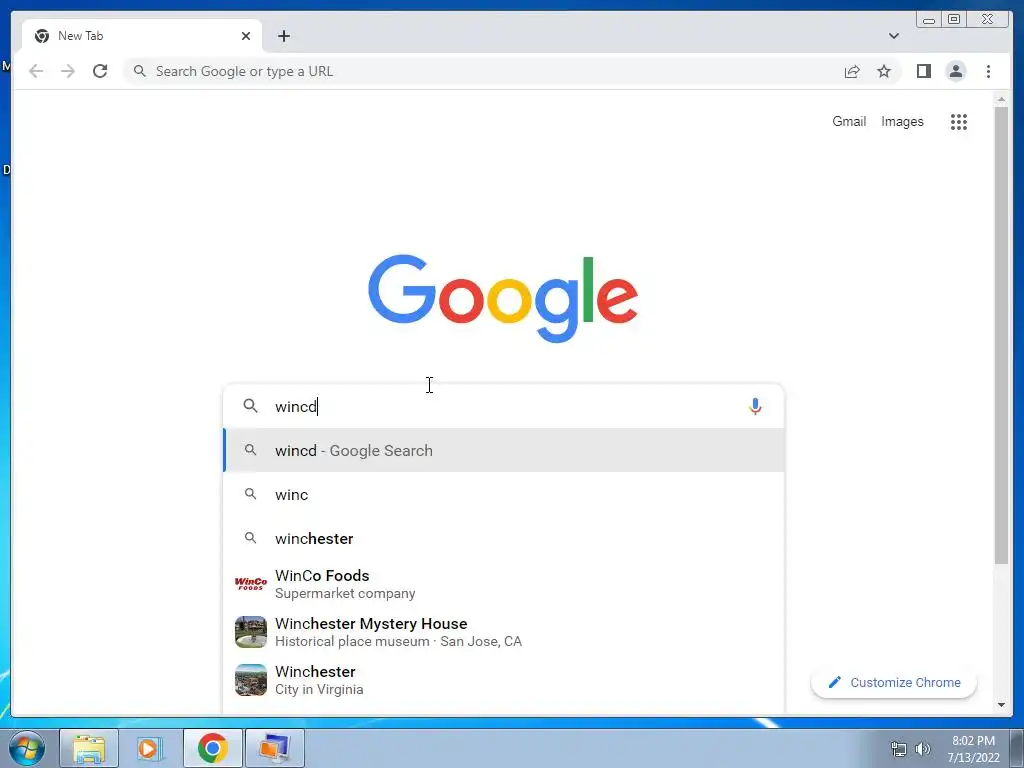This screenshot has width=1024, height=768.
Task: Bookmark this tab with the star icon
Action: 884,71
